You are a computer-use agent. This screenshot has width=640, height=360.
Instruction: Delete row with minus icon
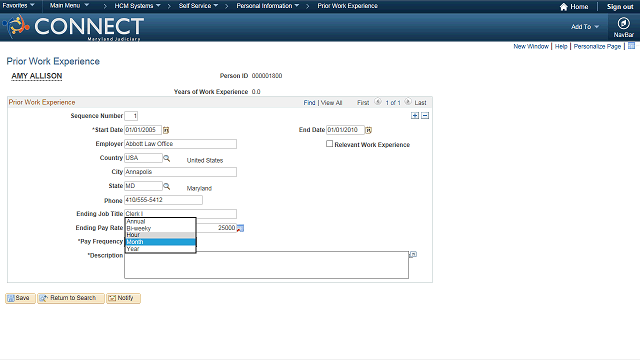(425, 116)
